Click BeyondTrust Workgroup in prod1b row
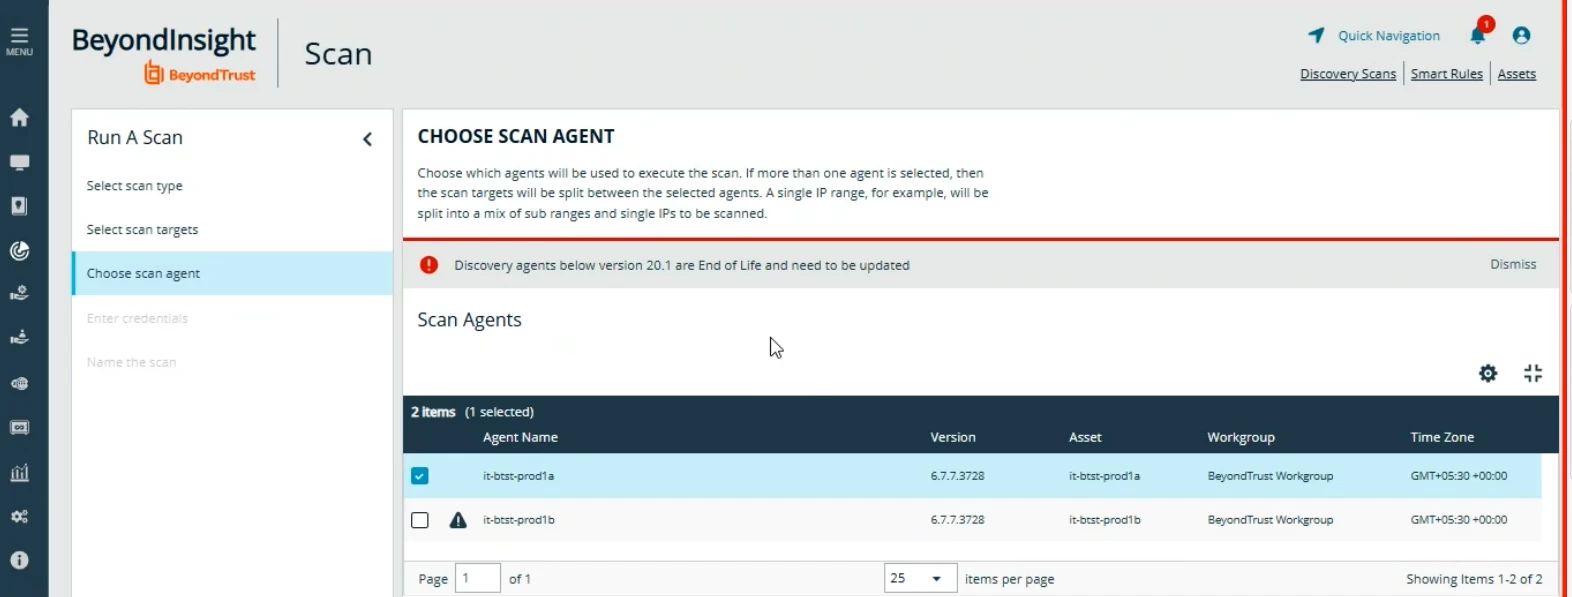Viewport: 1572px width, 597px height. pyautogui.click(x=1270, y=520)
